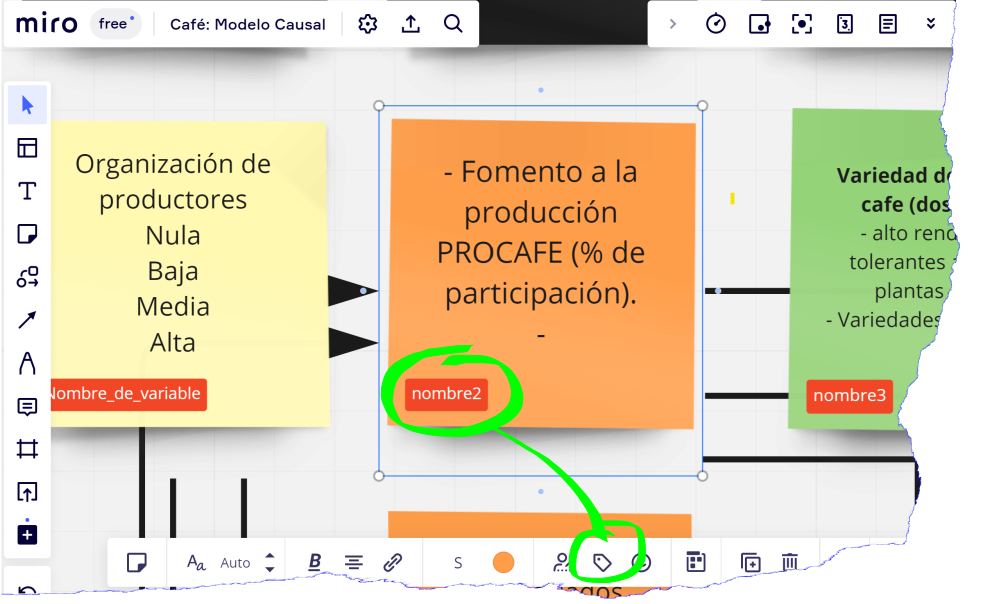Screen dimensions: 981x604
Task: Select the Templates tool in left sidebar
Action: pos(27,149)
